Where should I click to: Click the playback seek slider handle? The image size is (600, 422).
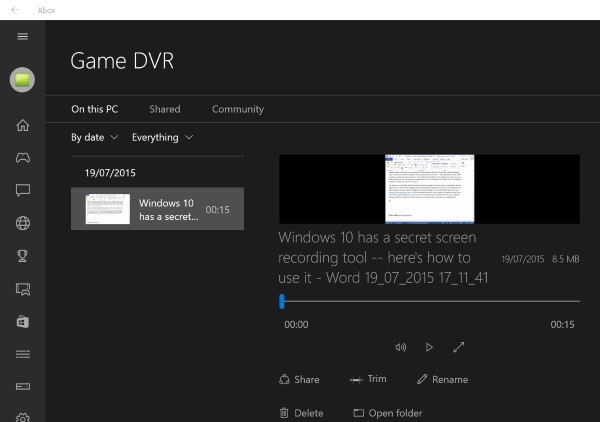click(x=282, y=301)
